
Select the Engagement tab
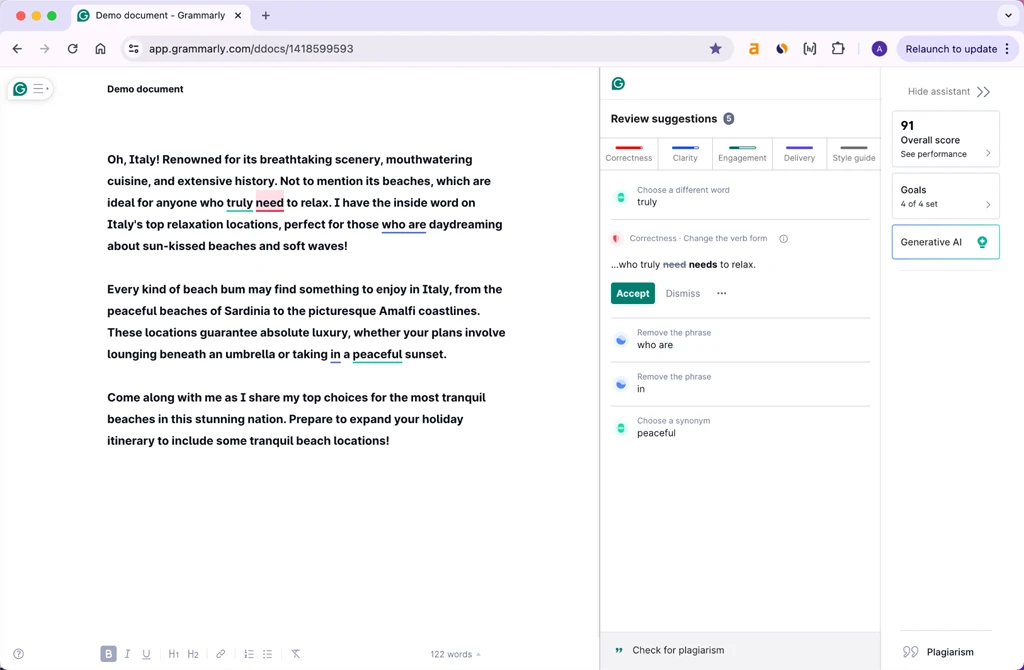click(x=743, y=153)
